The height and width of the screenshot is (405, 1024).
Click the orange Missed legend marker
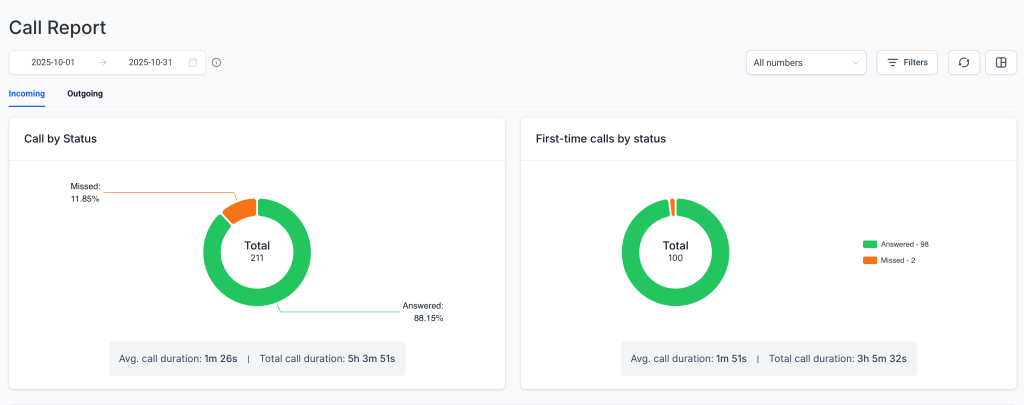(x=869, y=260)
